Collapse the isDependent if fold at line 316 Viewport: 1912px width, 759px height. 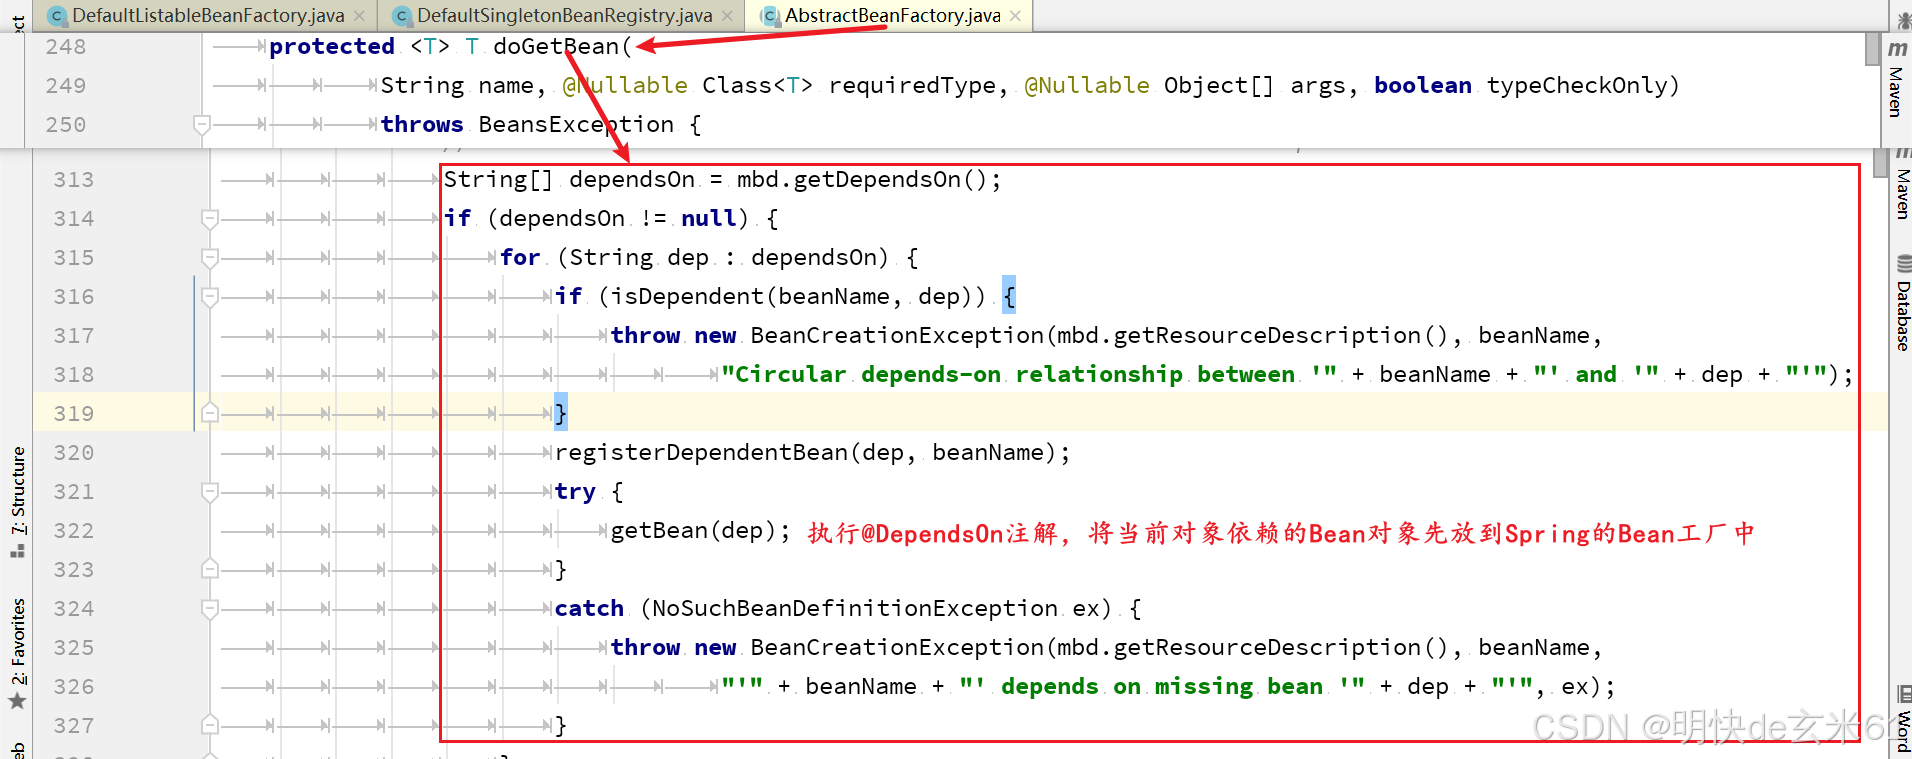[210, 297]
